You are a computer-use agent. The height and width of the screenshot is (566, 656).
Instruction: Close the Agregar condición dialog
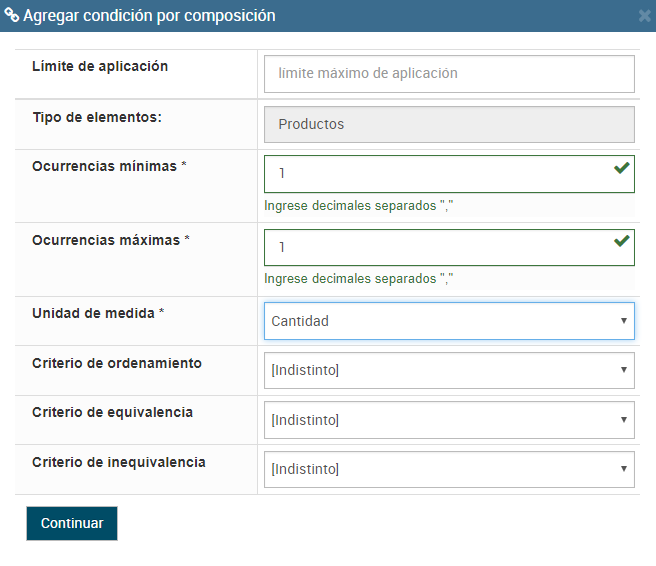click(645, 16)
